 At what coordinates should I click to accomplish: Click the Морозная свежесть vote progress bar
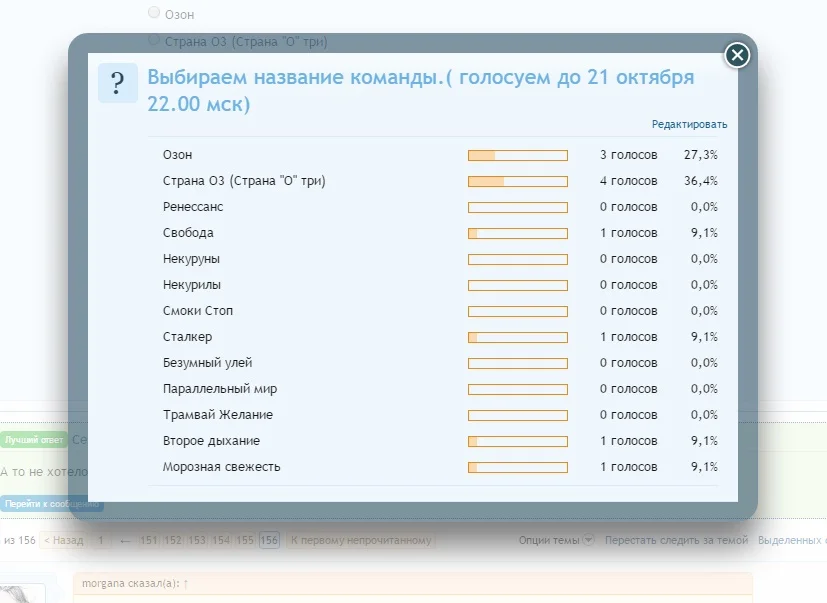[518, 467]
